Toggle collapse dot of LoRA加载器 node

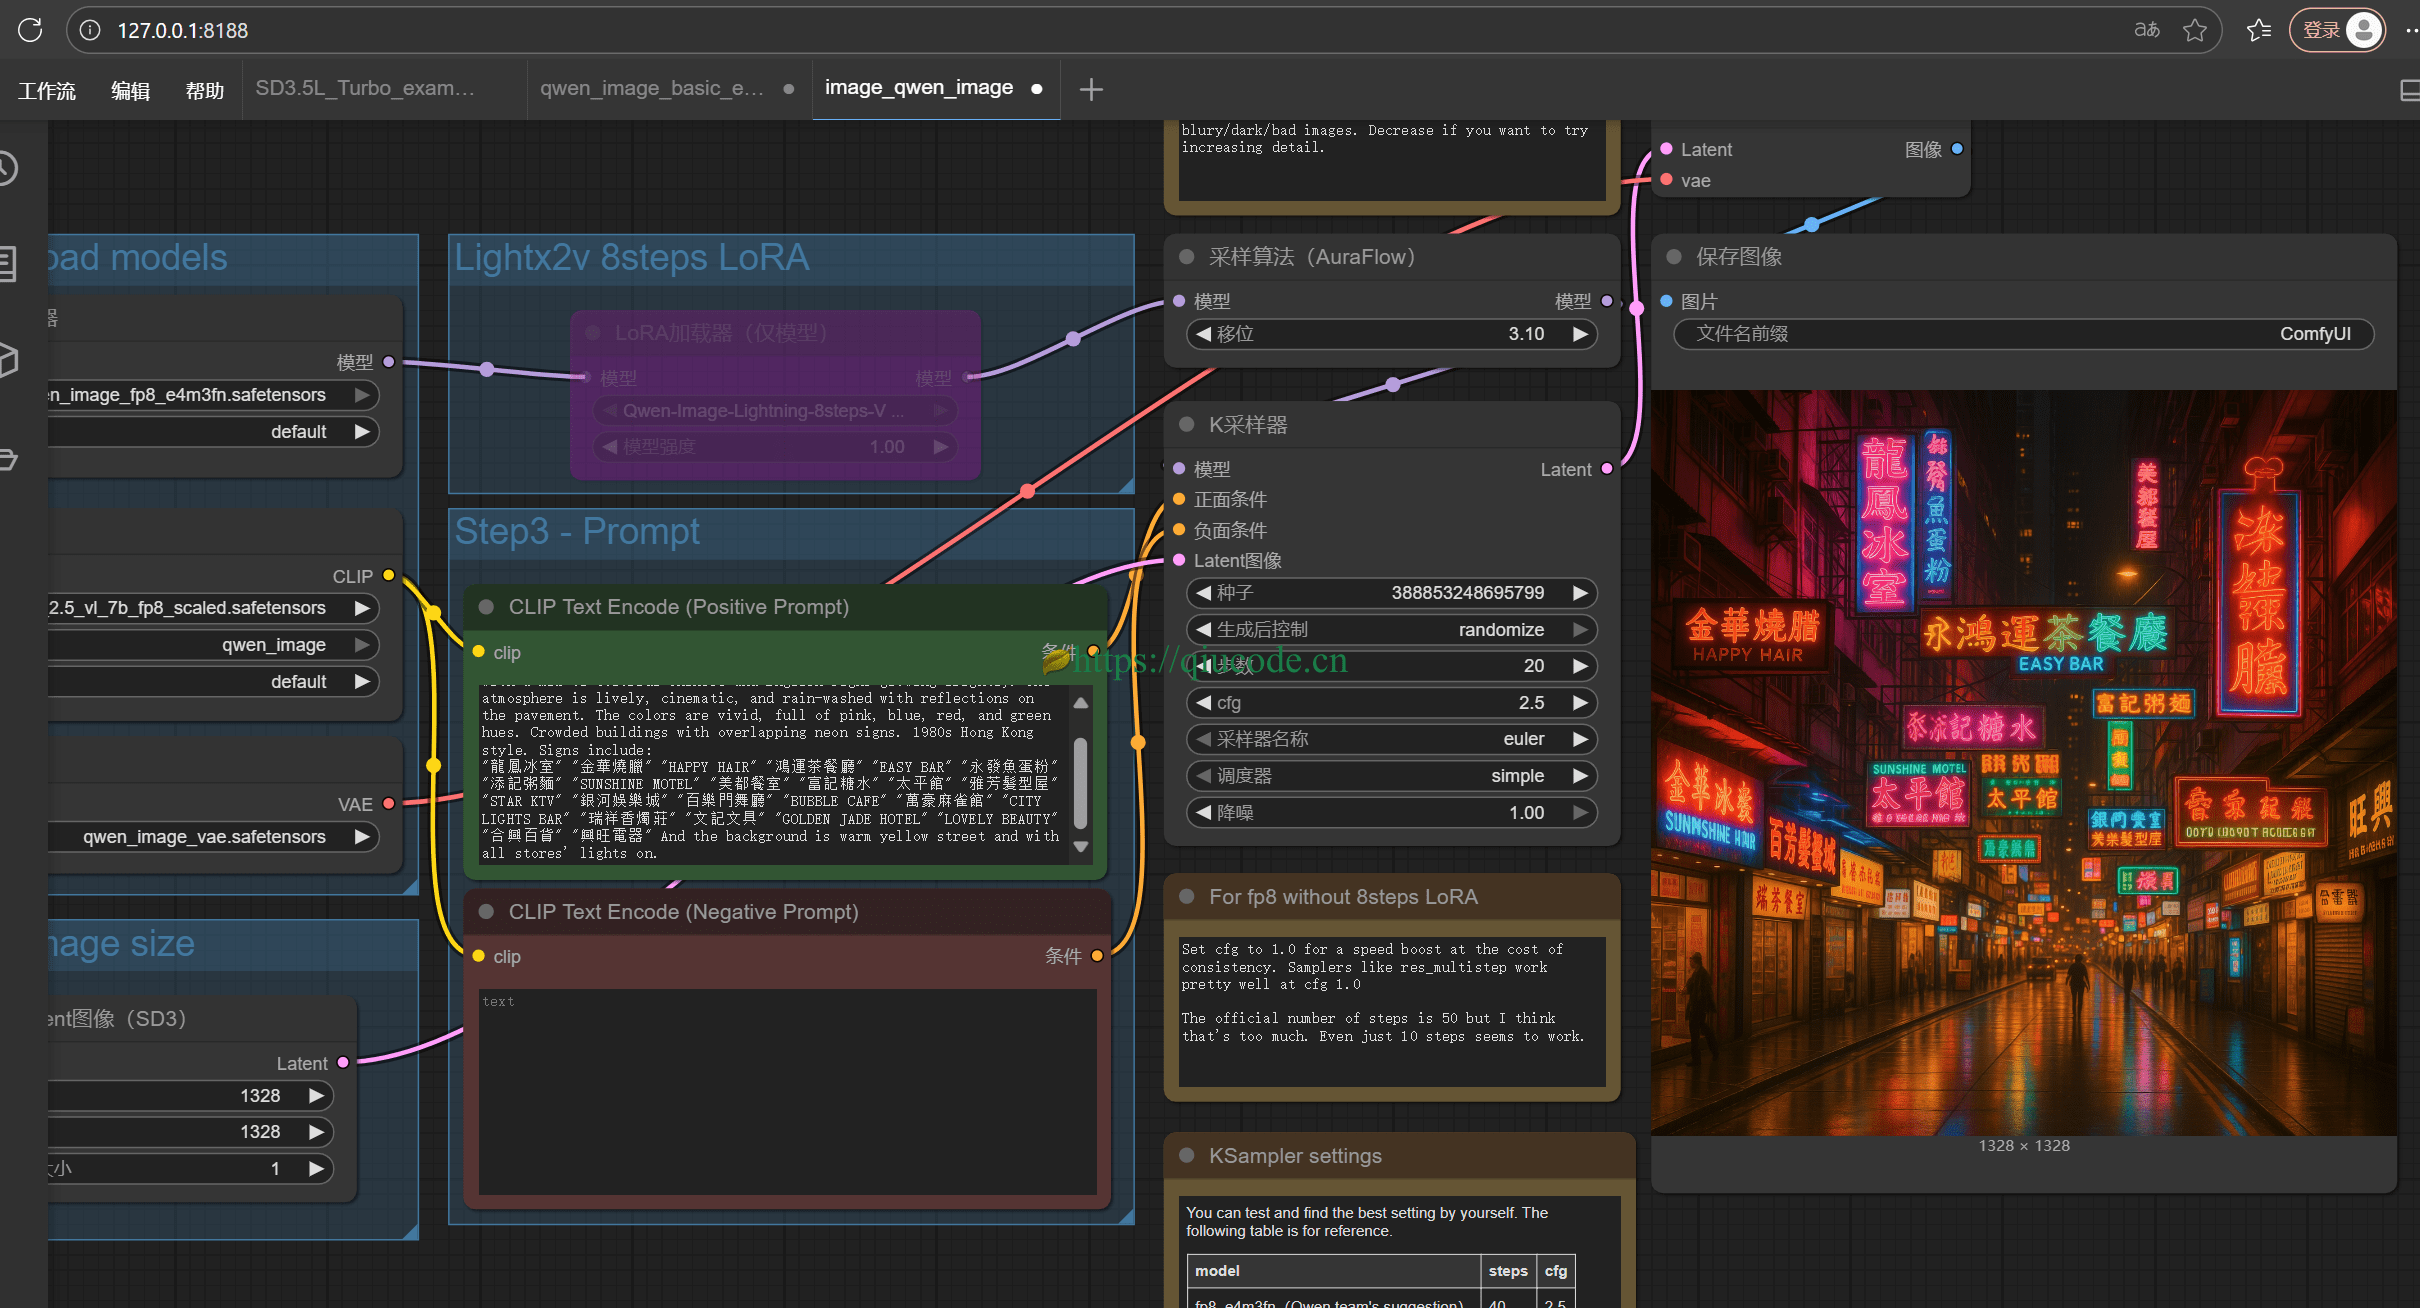pos(593,333)
